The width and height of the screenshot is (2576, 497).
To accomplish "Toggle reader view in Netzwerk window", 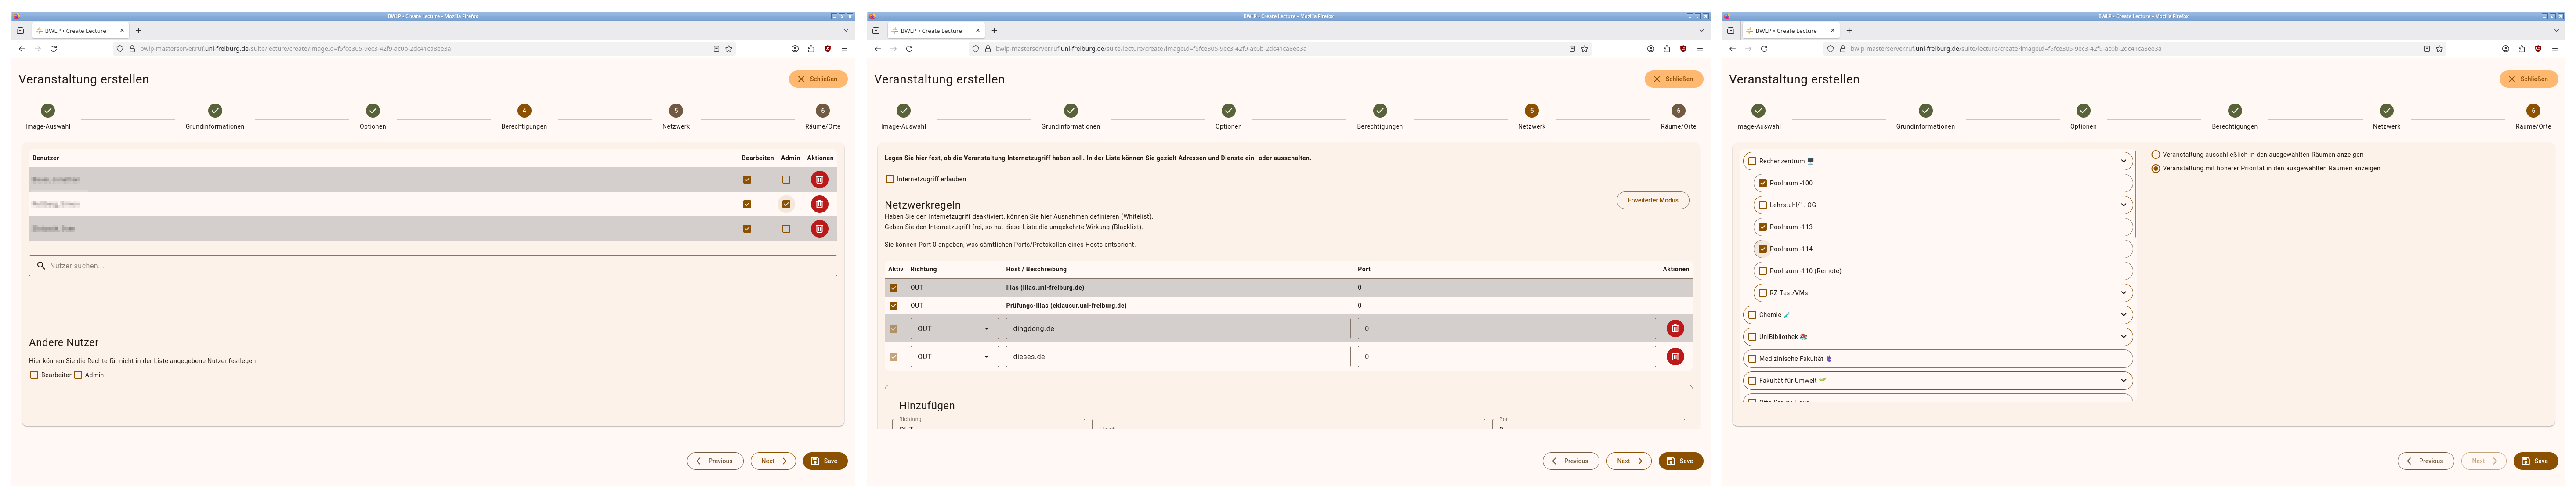I will [1572, 49].
